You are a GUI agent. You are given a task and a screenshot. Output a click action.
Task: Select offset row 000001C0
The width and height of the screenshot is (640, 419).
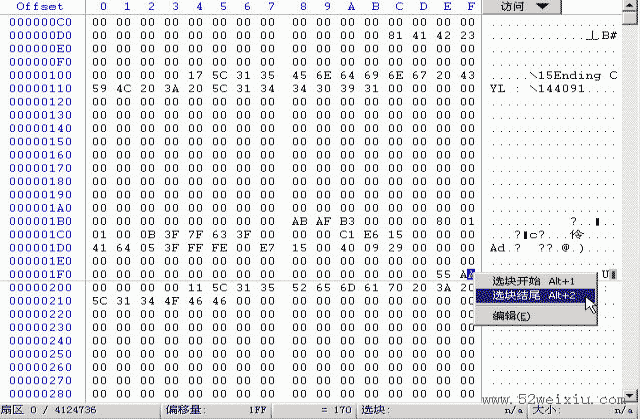tap(40, 235)
